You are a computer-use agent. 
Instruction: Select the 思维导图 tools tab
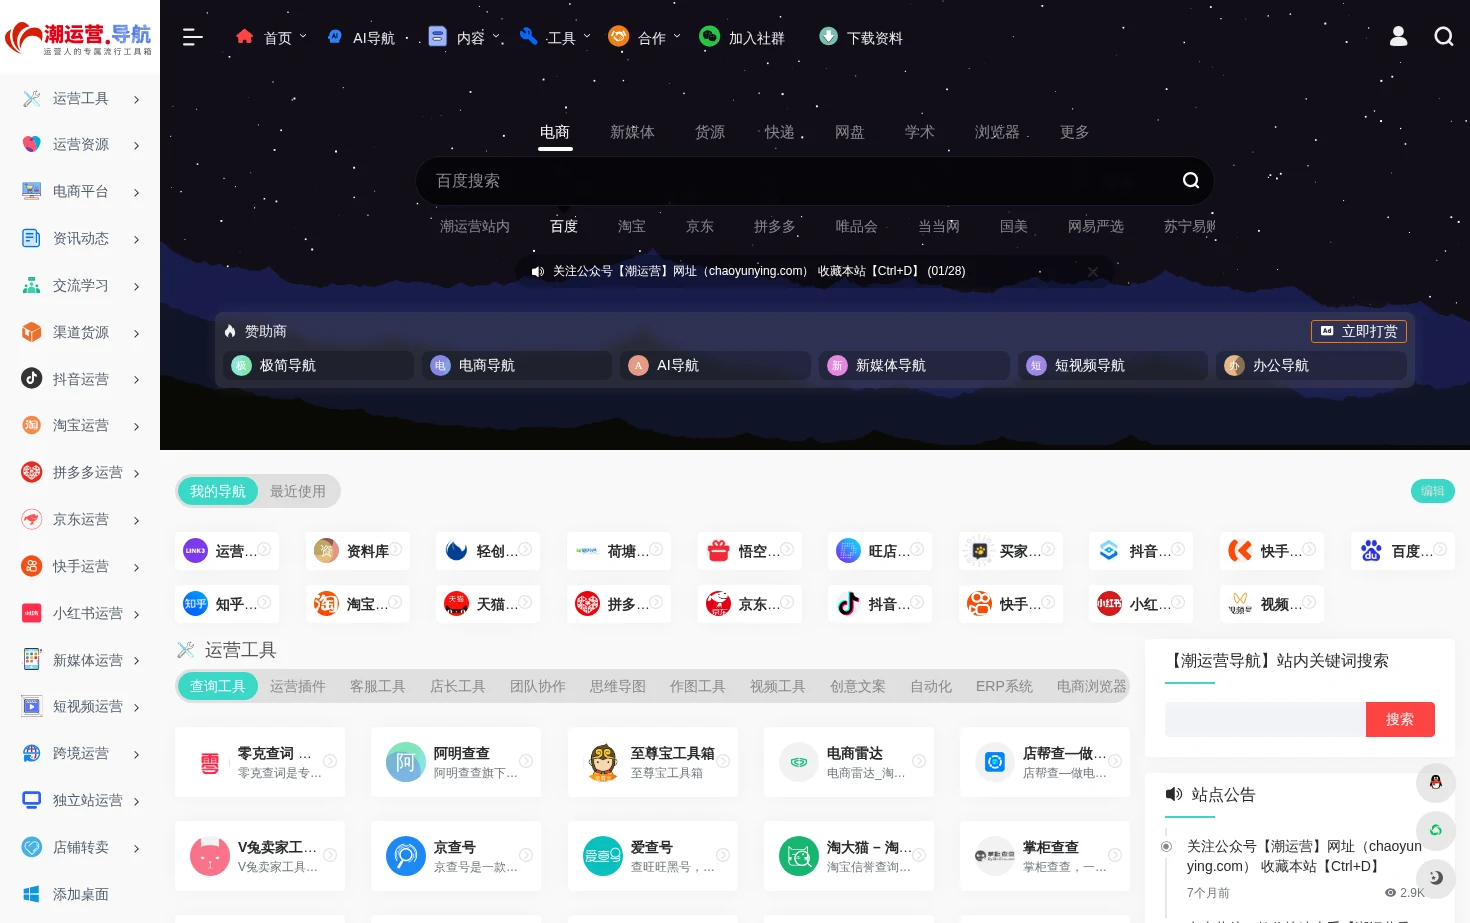pos(617,686)
